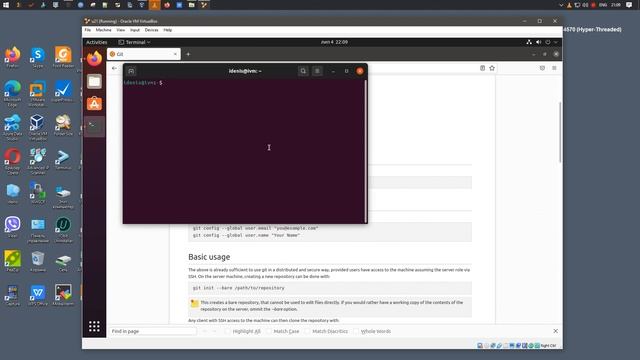
Task: Open Firefox from the Ubuntu dock
Action: (x=94, y=59)
